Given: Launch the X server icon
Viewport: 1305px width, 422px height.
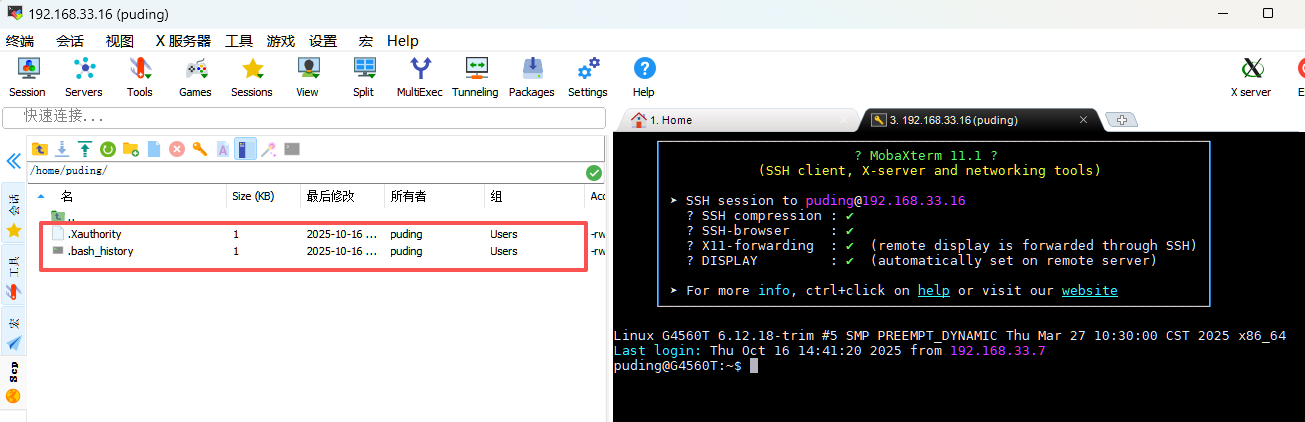Looking at the screenshot, I should pyautogui.click(x=1250, y=76).
